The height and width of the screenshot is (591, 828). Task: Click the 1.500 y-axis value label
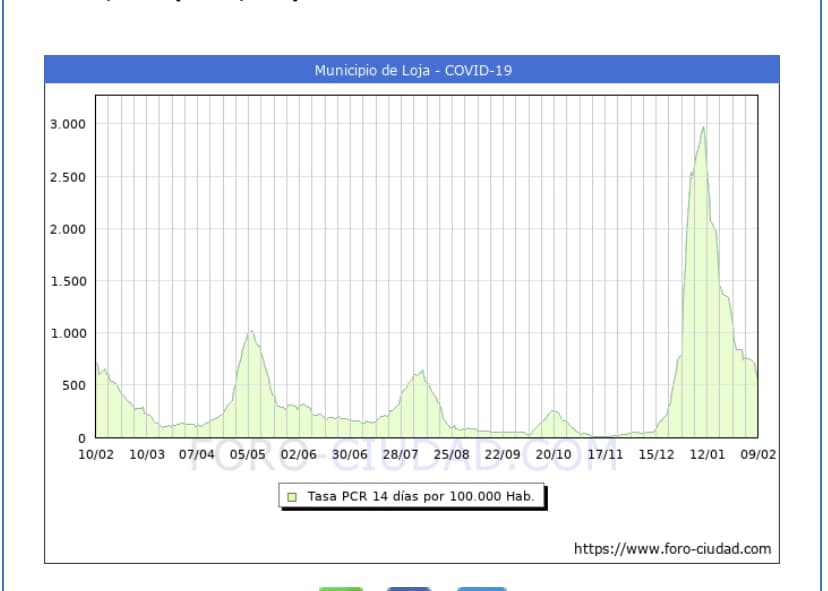click(68, 281)
